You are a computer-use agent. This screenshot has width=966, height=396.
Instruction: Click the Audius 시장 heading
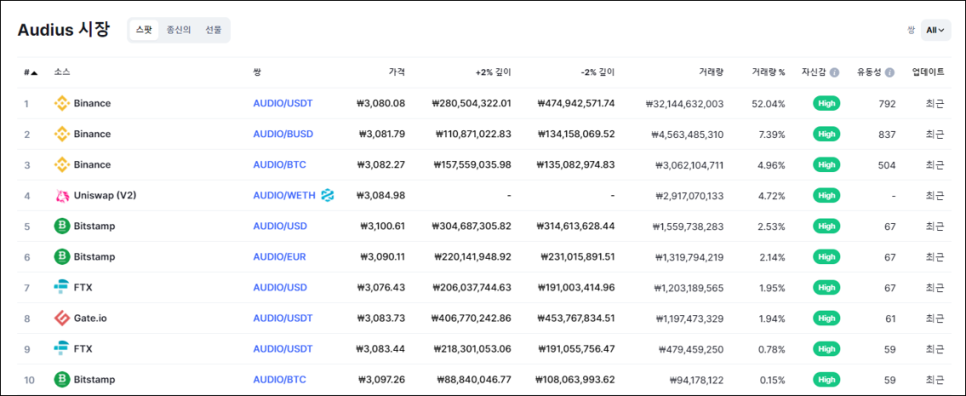63,30
